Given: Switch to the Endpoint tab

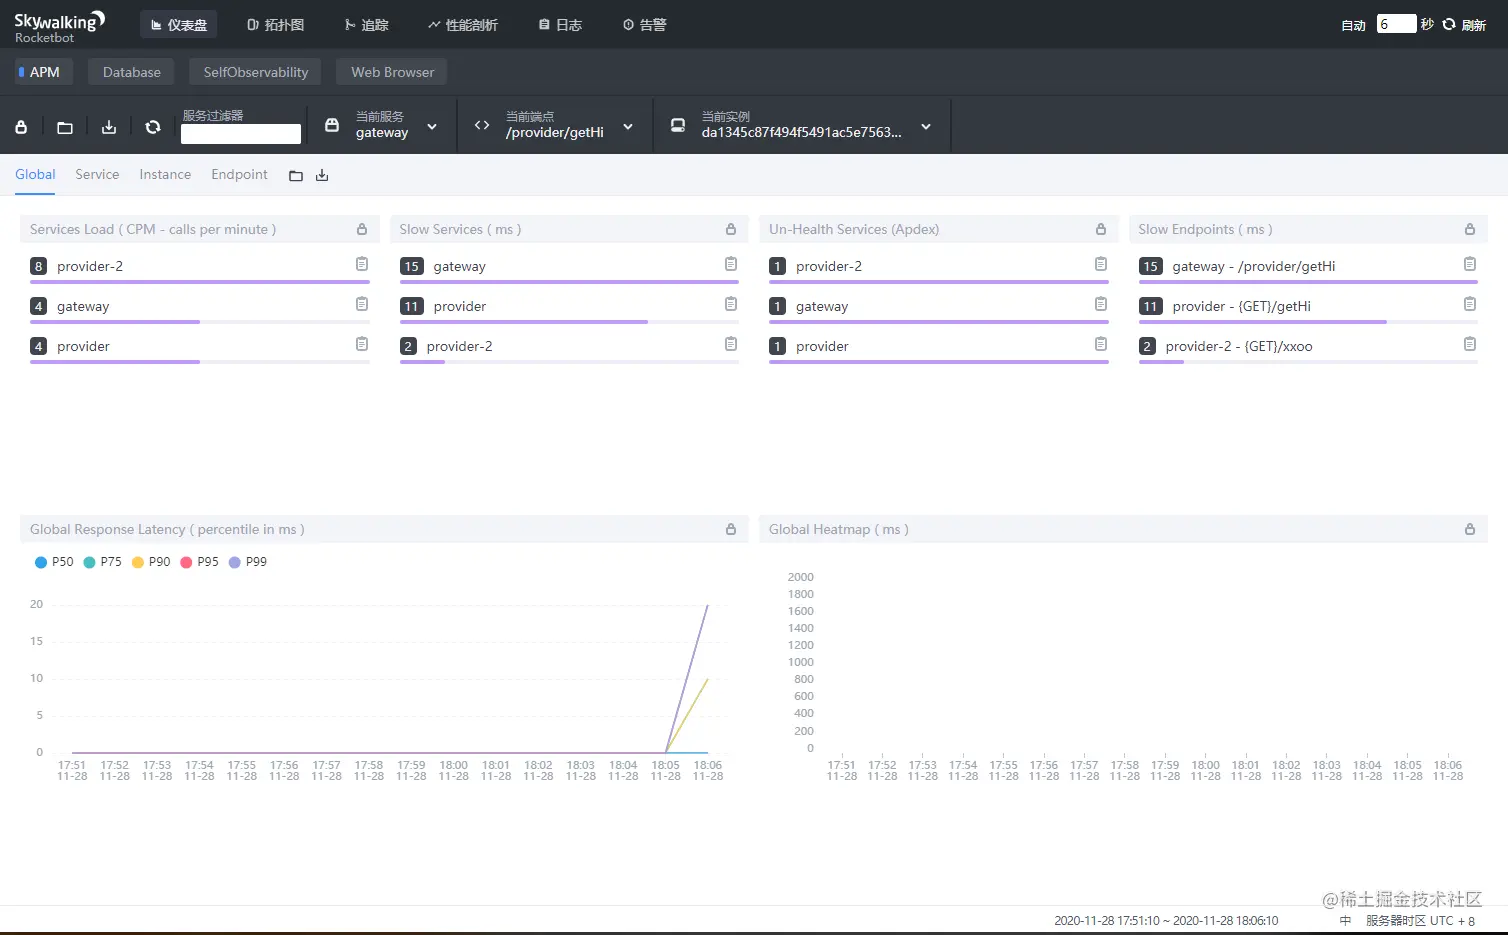Looking at the screenshot, I should click(x=239, y=174).
